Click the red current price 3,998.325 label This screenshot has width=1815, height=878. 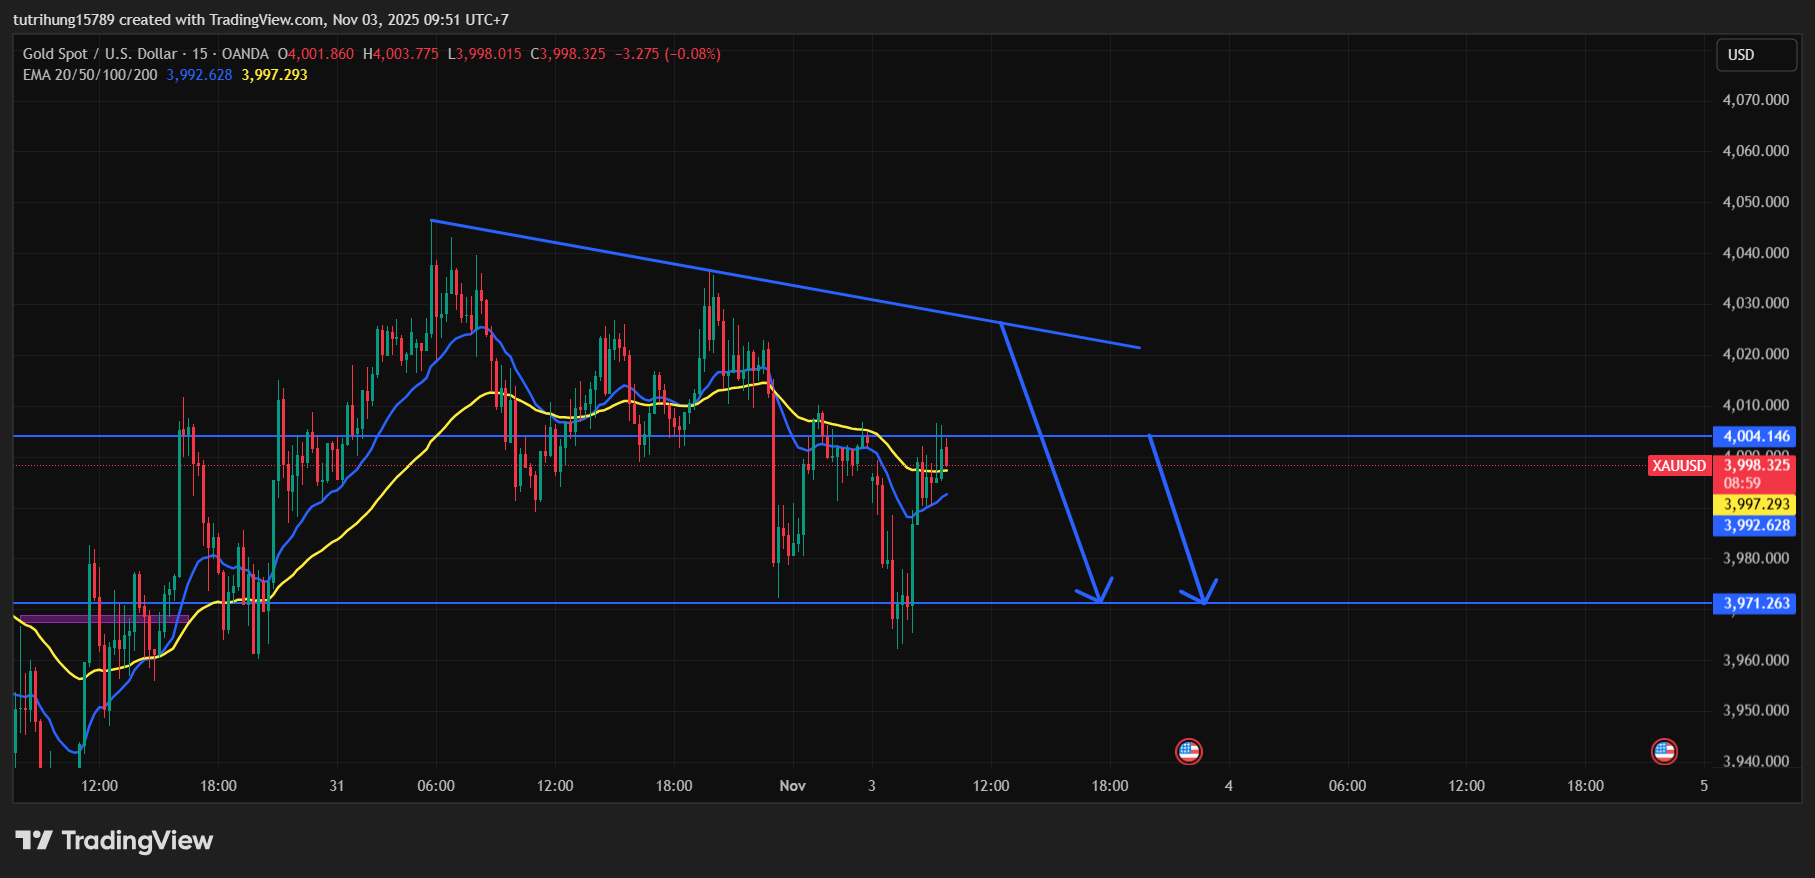pos(1756,466)
